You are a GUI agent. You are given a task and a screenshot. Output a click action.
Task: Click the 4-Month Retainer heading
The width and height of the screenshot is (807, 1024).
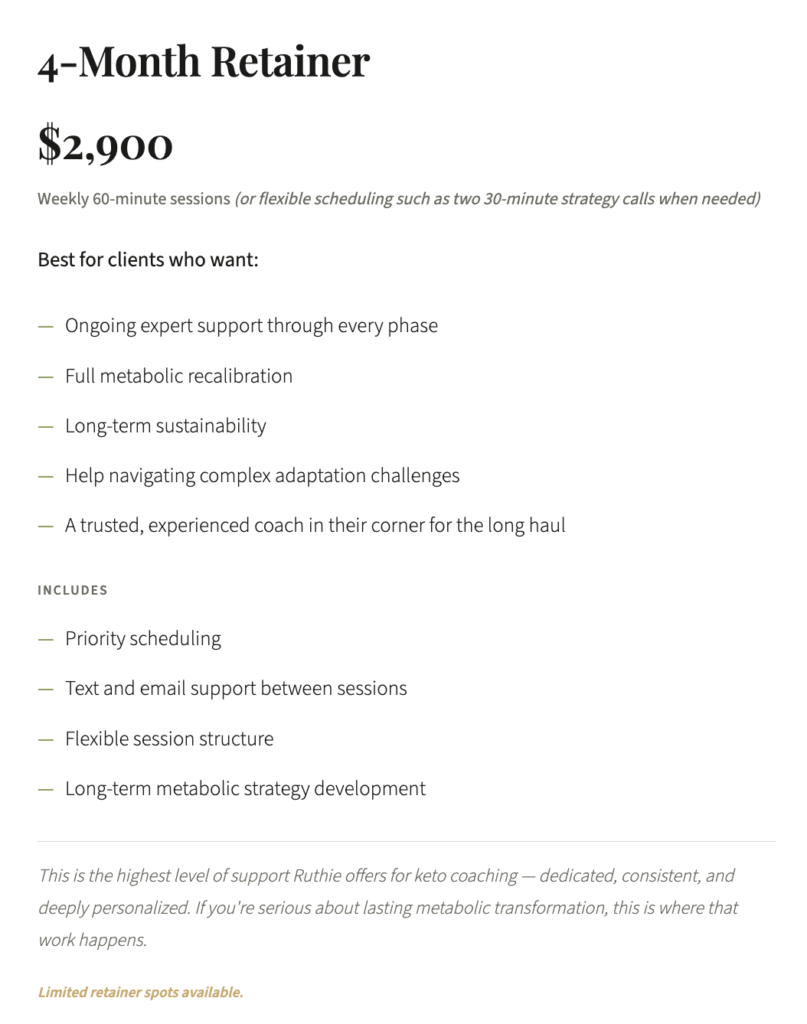pos(204,62)
